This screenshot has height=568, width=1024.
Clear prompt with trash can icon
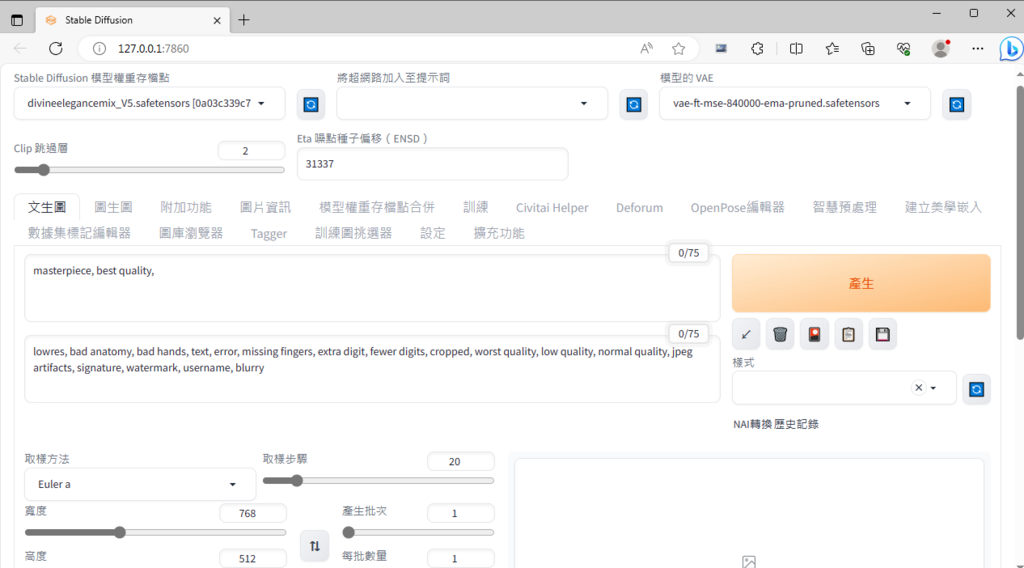pos(780,335)
